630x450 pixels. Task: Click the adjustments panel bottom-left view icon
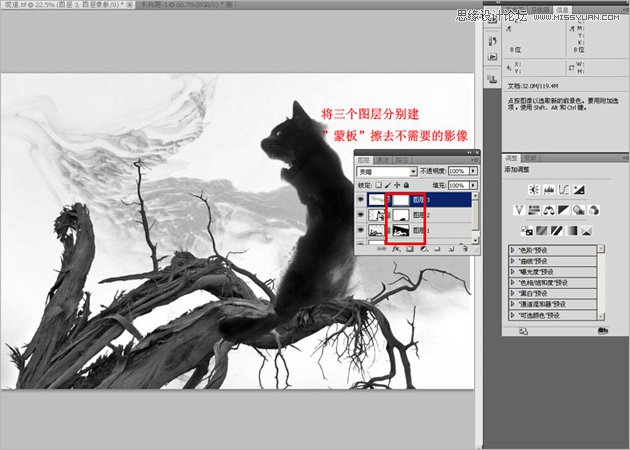coord(523,331)
